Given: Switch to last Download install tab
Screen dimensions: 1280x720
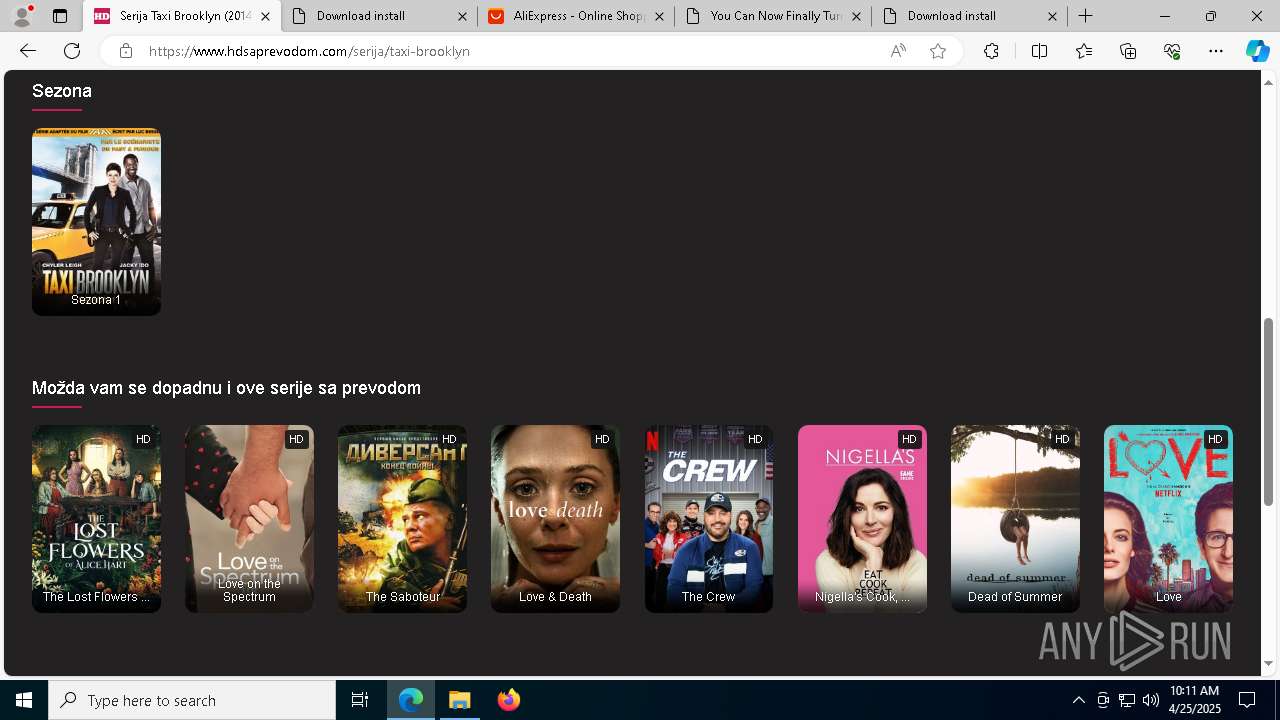Looking at the screenshot, I should (x=969, y=16).
